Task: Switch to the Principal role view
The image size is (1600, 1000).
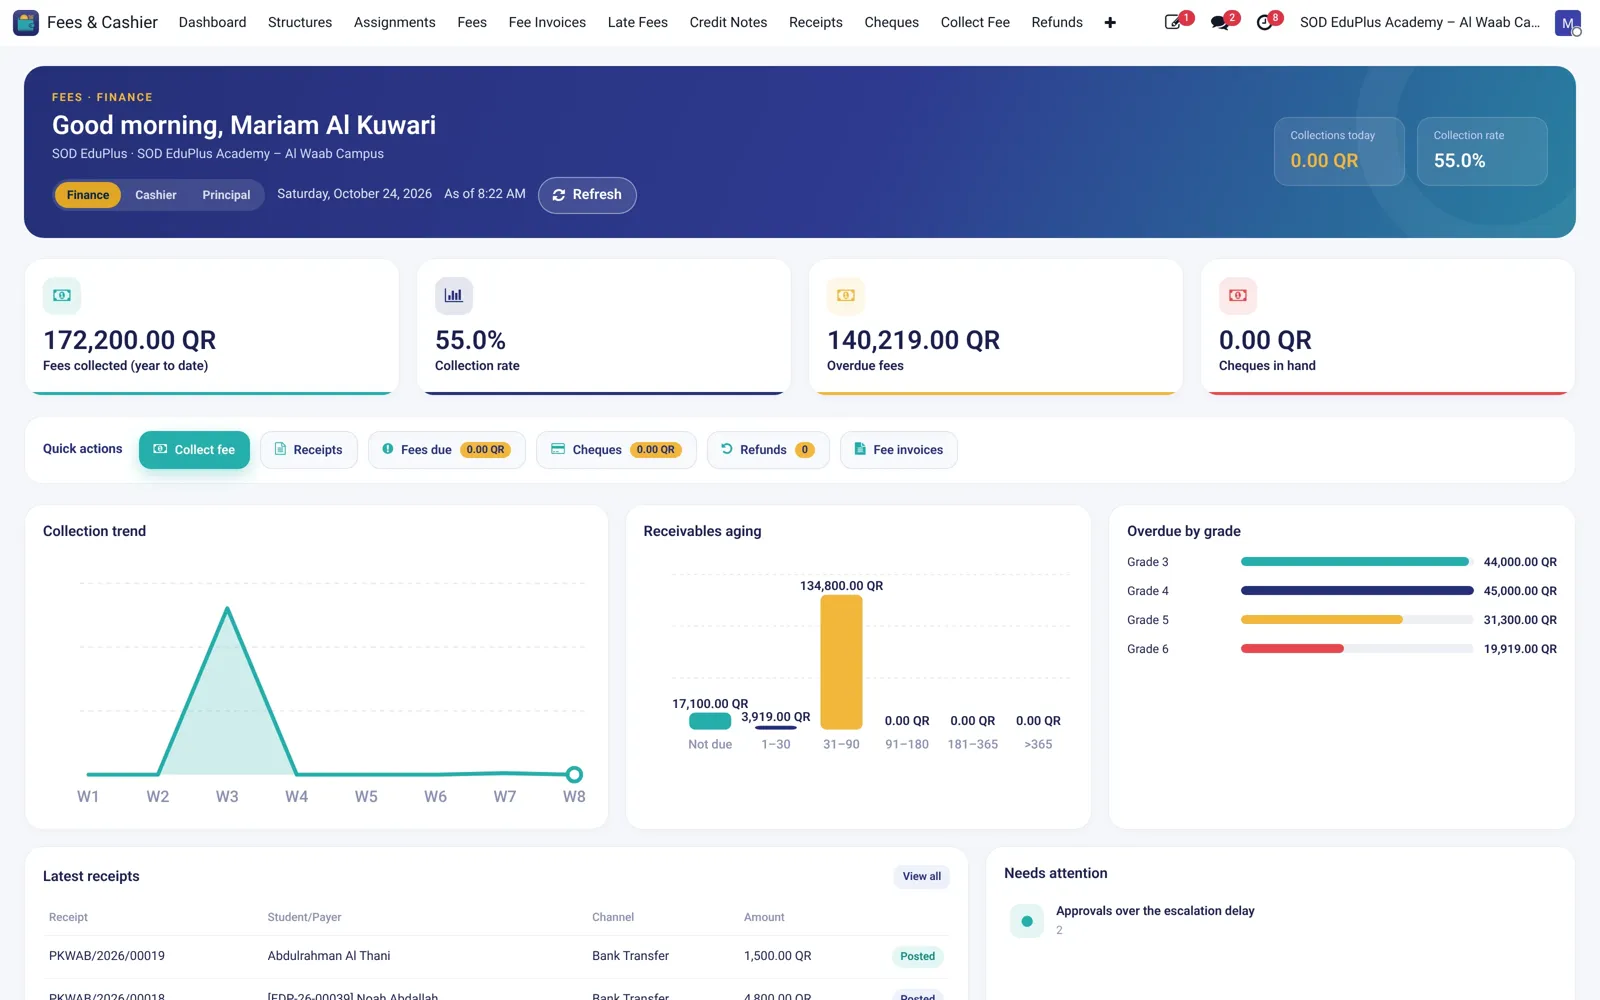Action: click(x=226, y=195)
